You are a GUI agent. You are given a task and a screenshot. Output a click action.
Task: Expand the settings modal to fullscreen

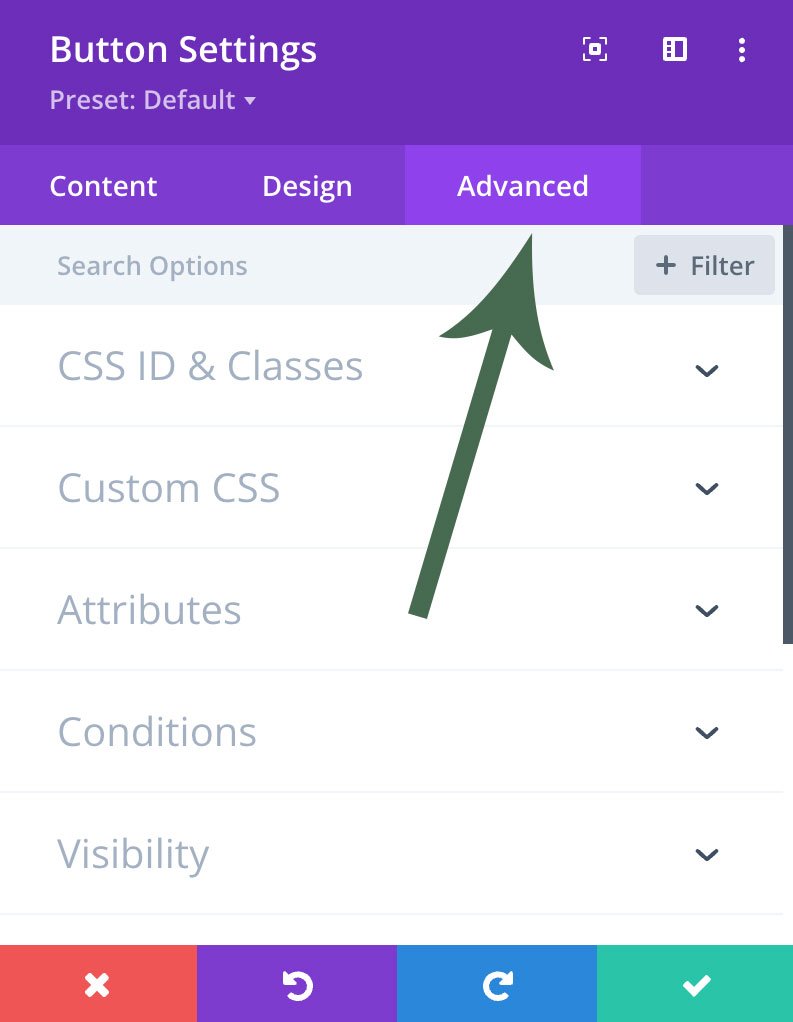click(x=595, y=50)
